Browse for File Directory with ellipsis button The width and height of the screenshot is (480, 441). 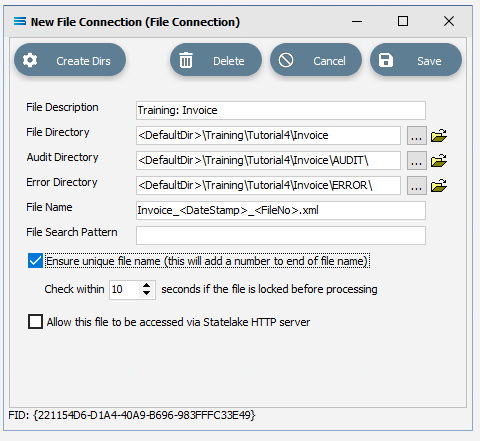point(417,136)
